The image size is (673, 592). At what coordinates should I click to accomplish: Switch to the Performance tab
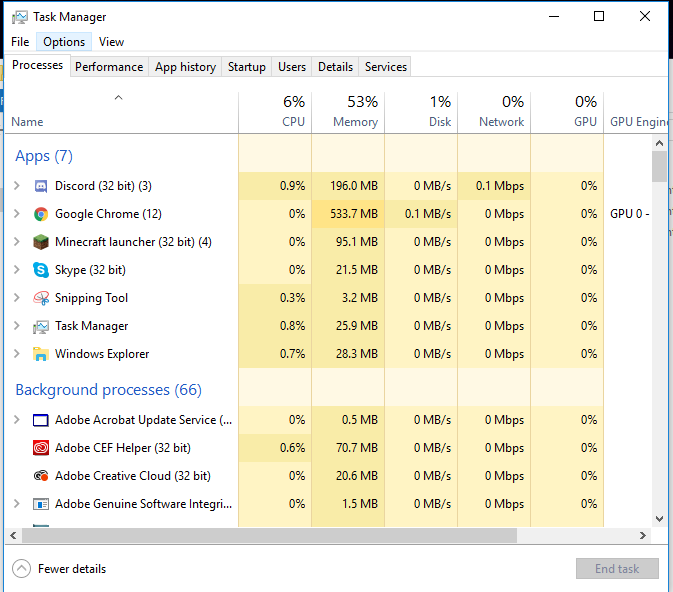[109, 67]
